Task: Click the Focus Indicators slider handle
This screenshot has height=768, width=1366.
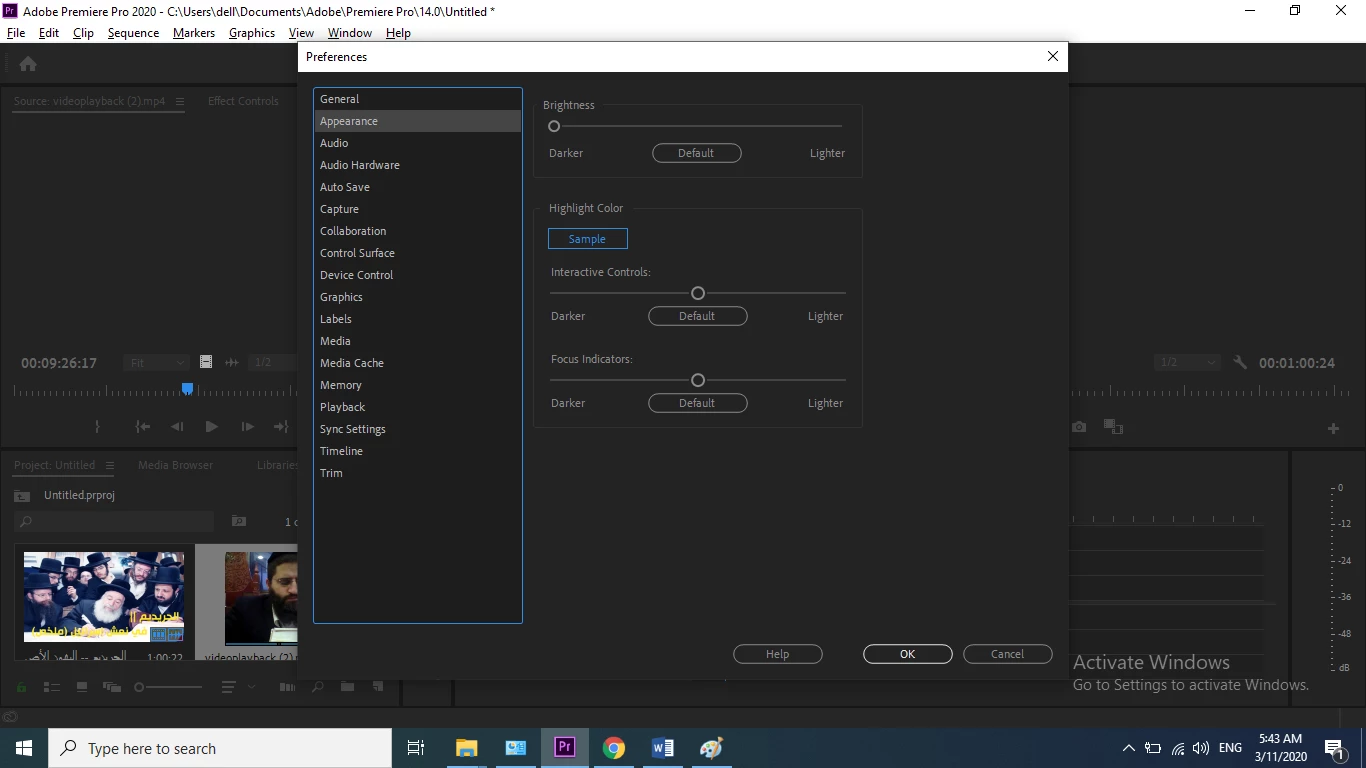Action: click(698, 380)
